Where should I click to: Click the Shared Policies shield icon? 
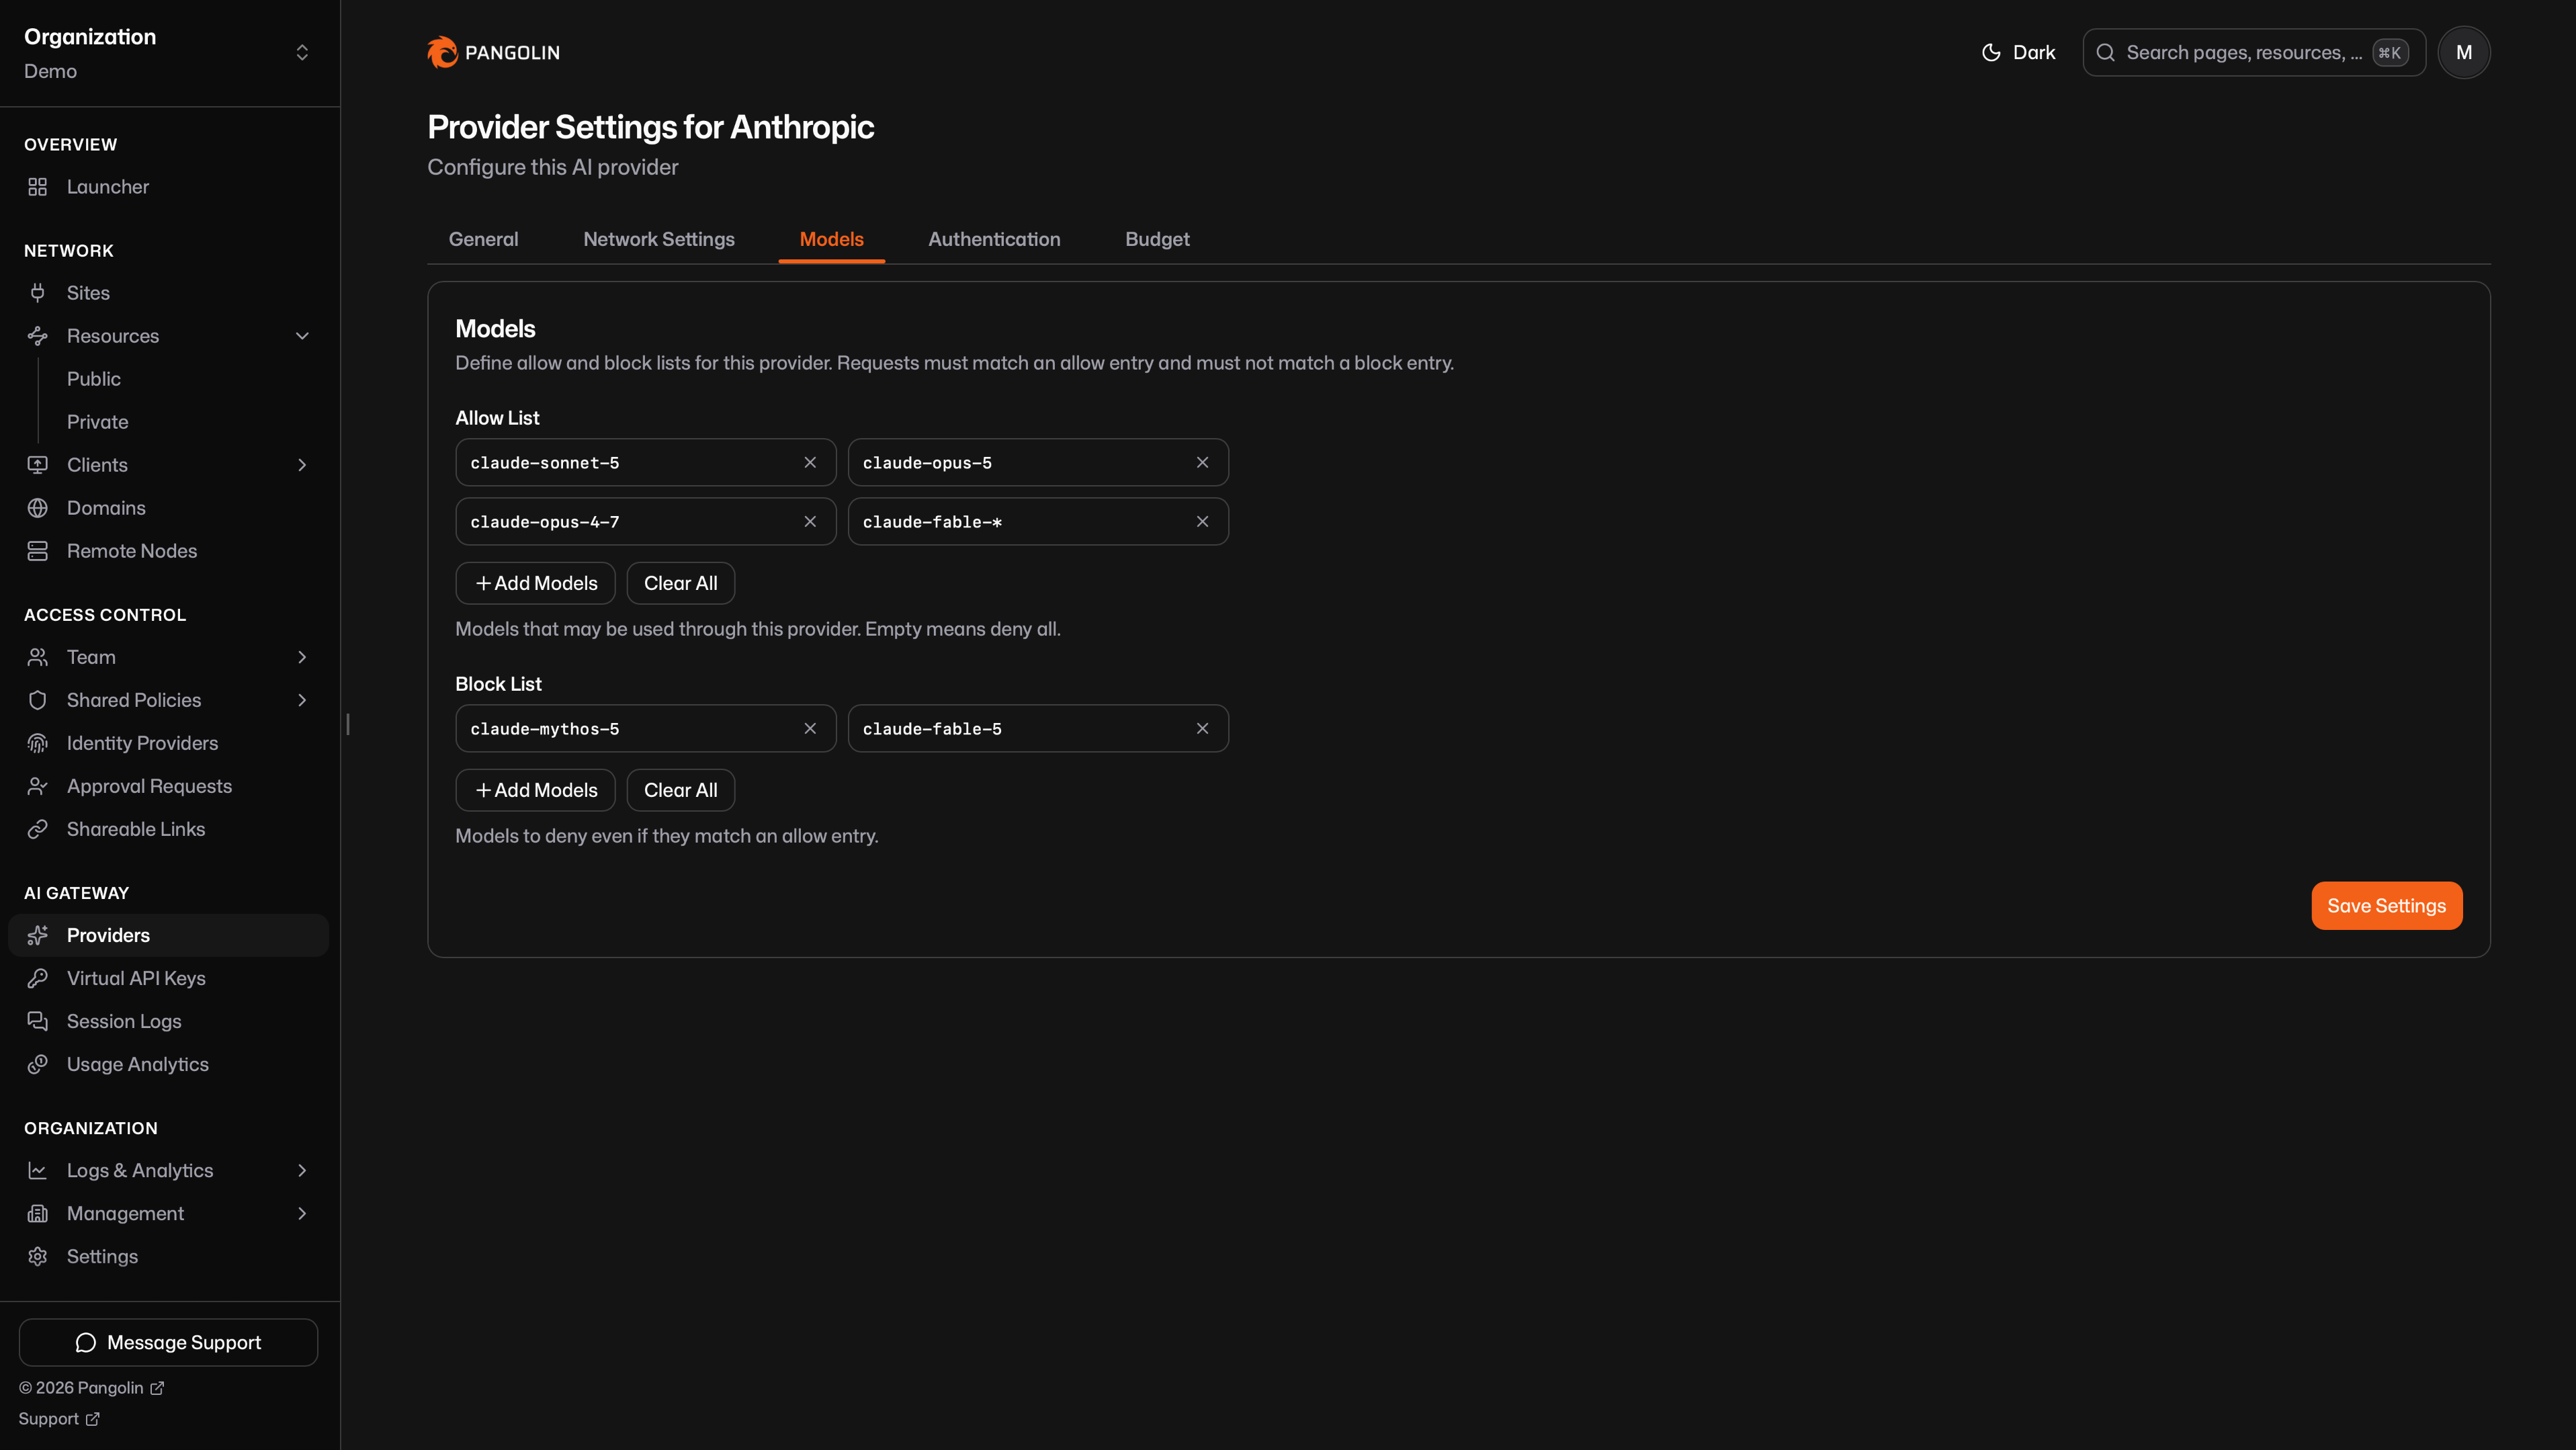click(38, 700)
